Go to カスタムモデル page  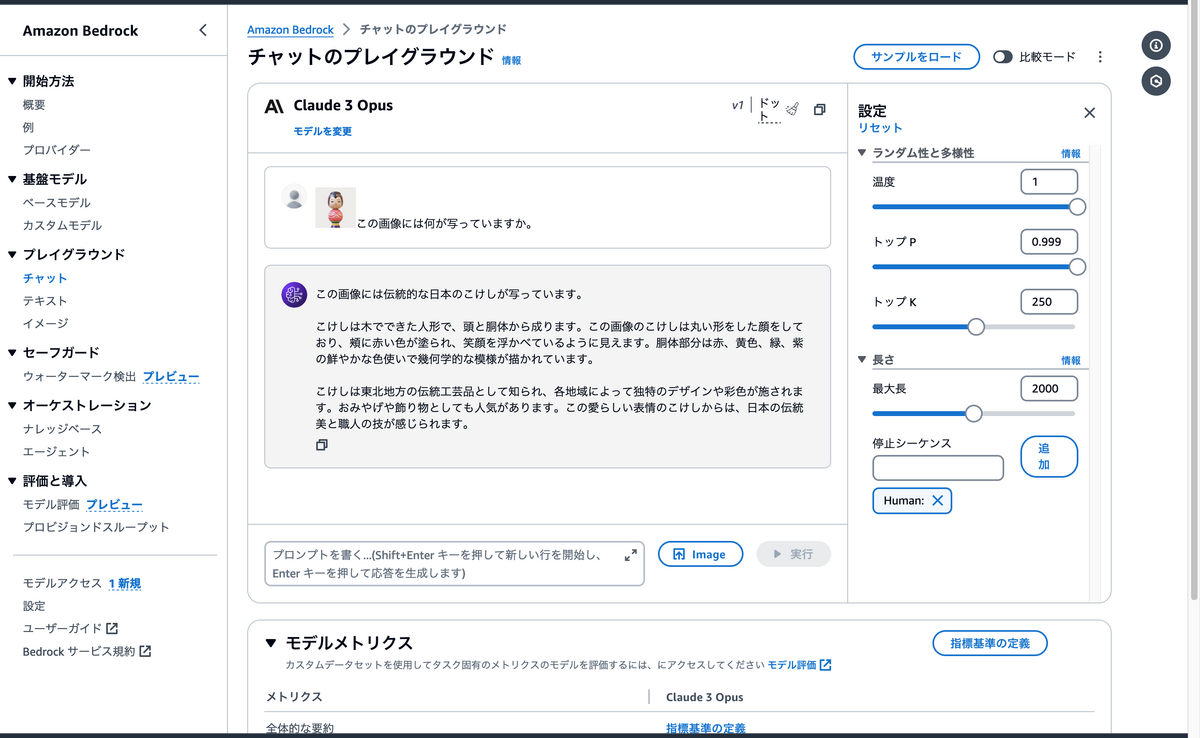tap(63, 226)
